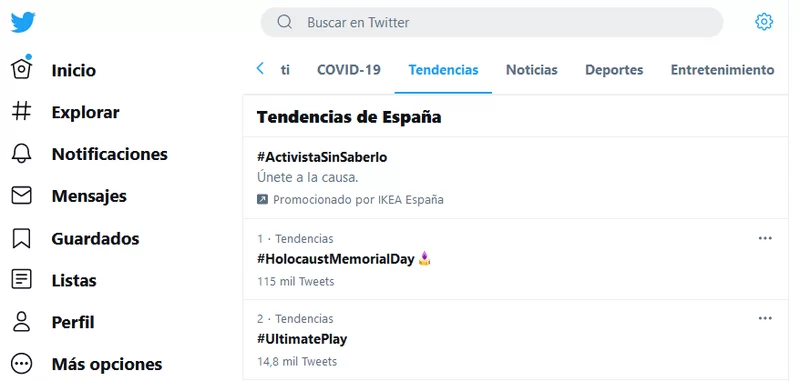Open options for #HolocaustMemorialDay trend
This screenshot has height=381, width=800.
coord(765,238)
